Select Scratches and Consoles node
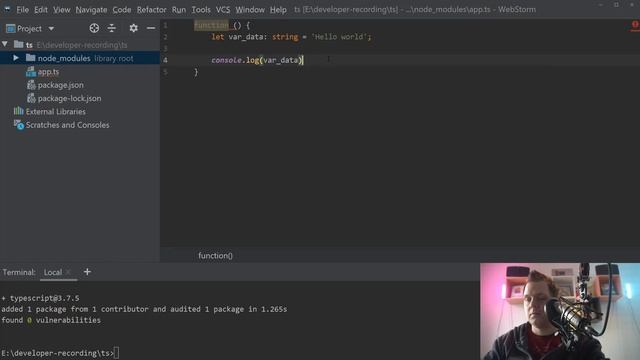This screenshot has width=640, height=360. click(67, 125)
